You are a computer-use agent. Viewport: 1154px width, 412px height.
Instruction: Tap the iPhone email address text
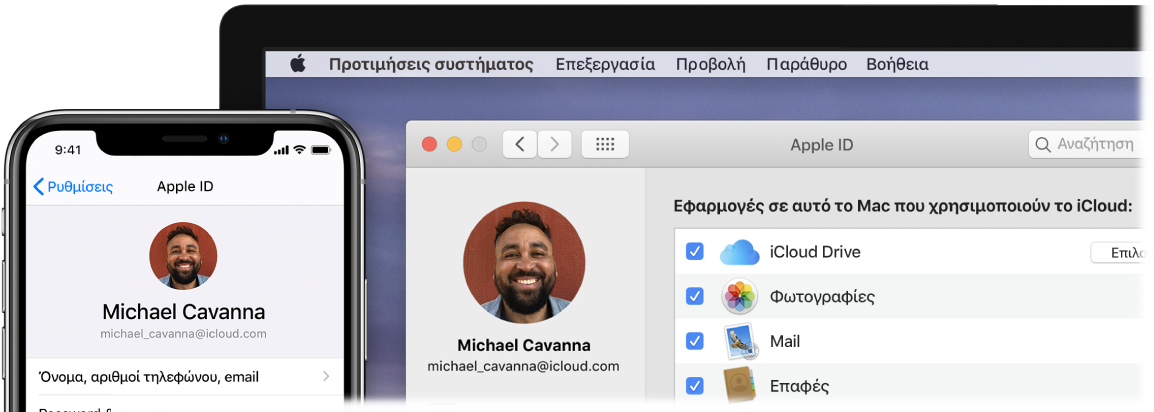(184, 333)
